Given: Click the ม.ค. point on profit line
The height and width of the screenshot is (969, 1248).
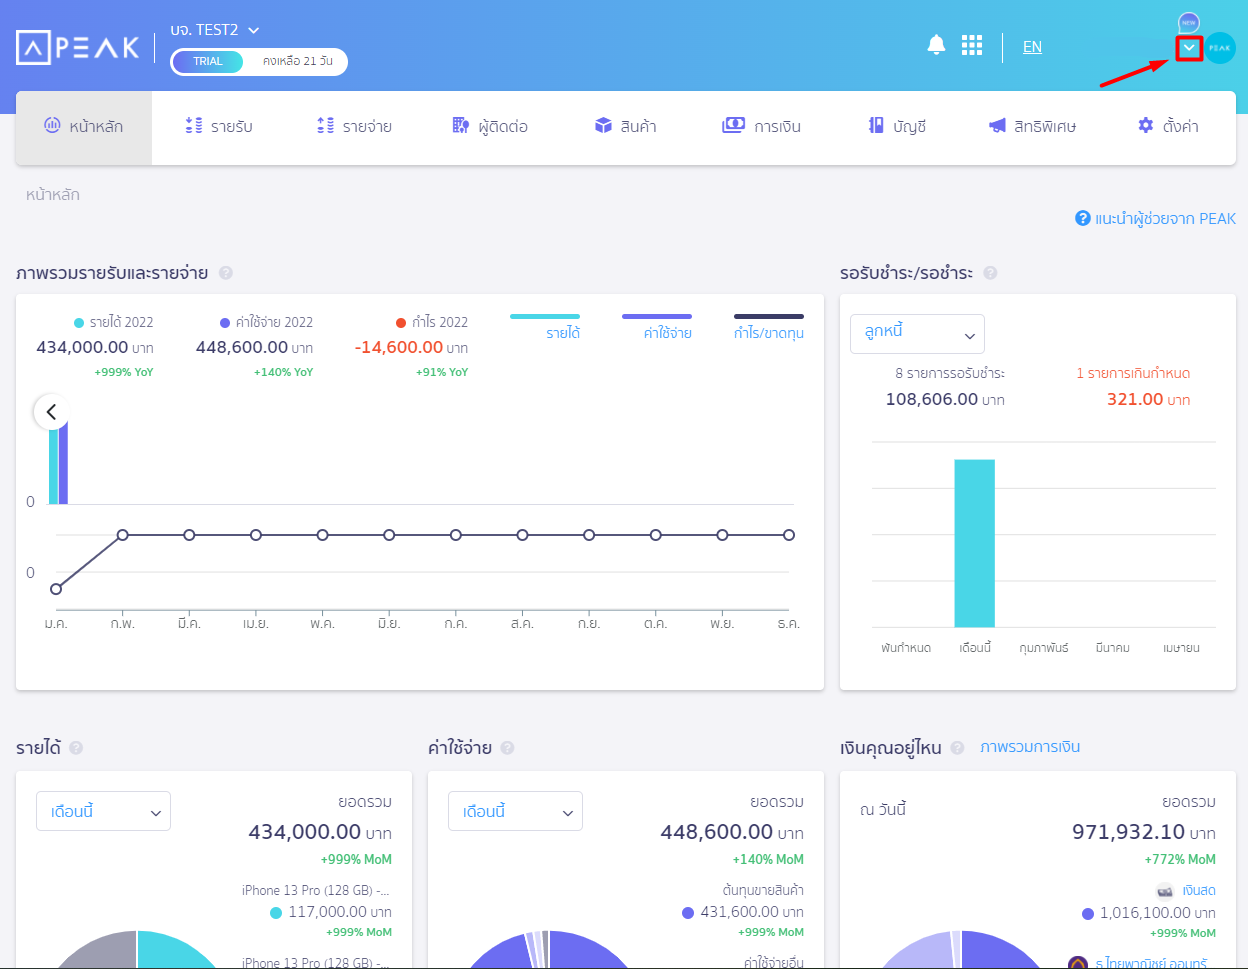Looking at the screenshot, I should 56,589.
